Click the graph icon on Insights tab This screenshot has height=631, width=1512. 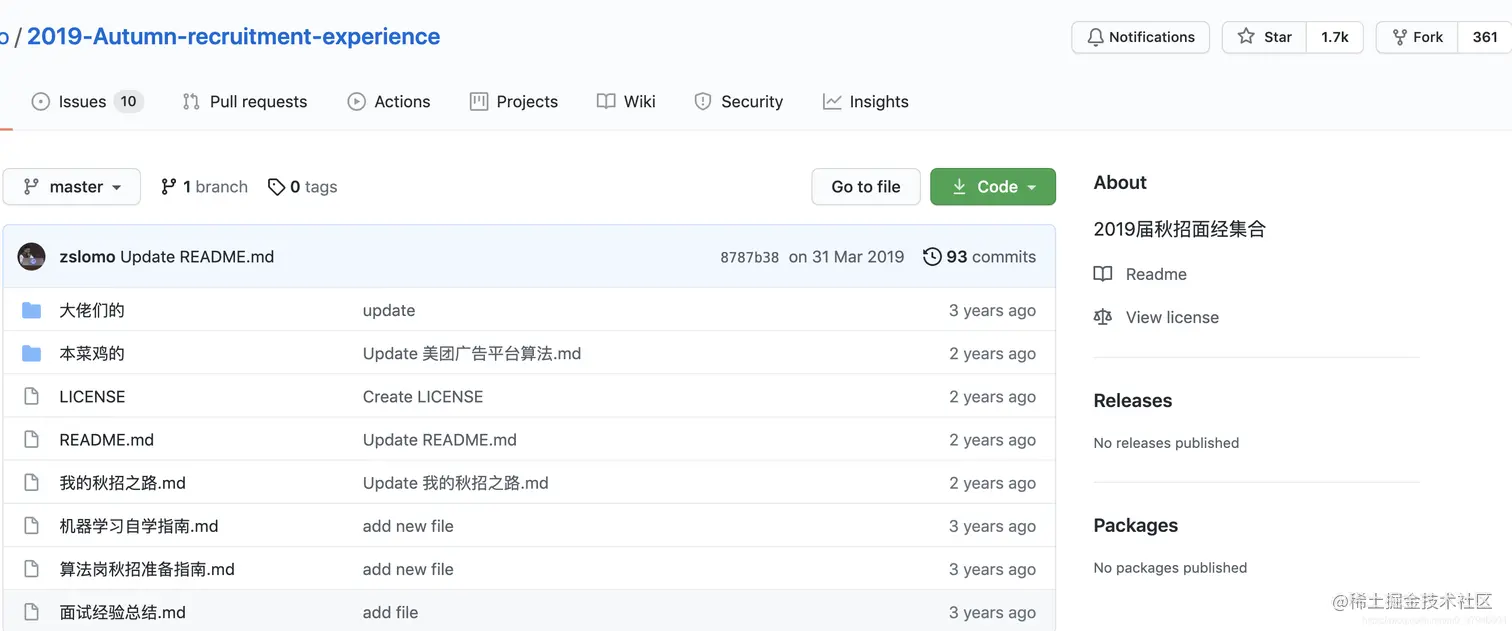point(832,101)
